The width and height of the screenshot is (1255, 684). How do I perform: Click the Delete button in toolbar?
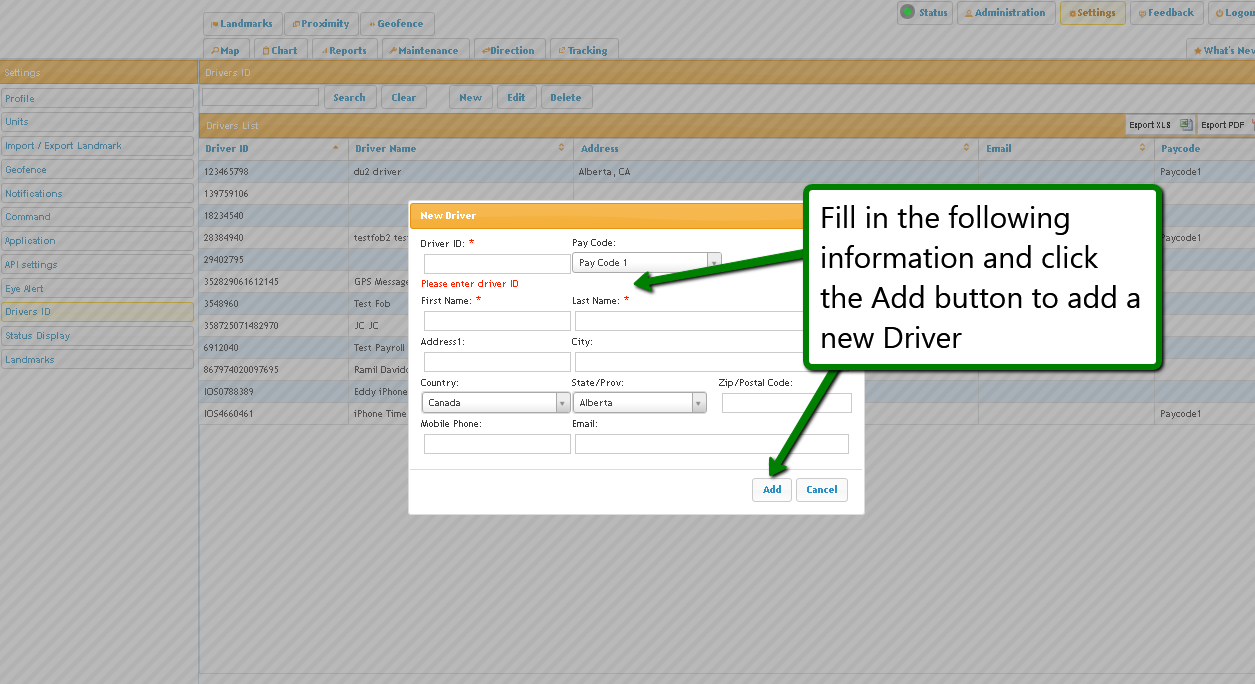coord(565,97)
